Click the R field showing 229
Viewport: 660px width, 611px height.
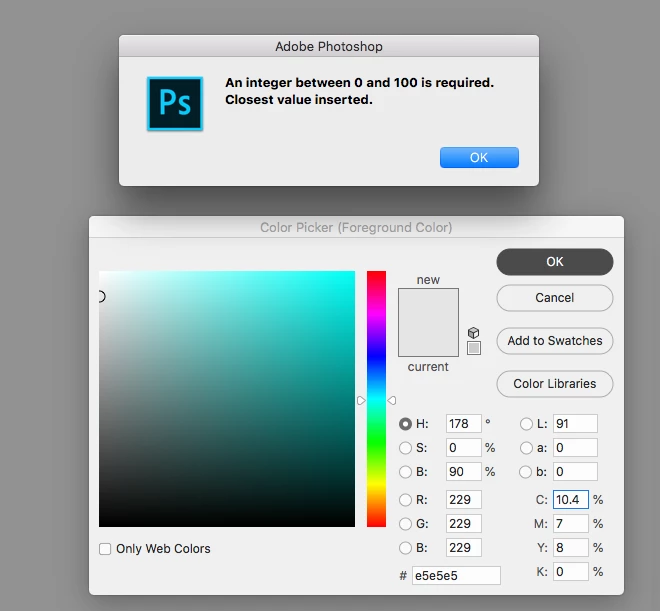coord(463,500)
